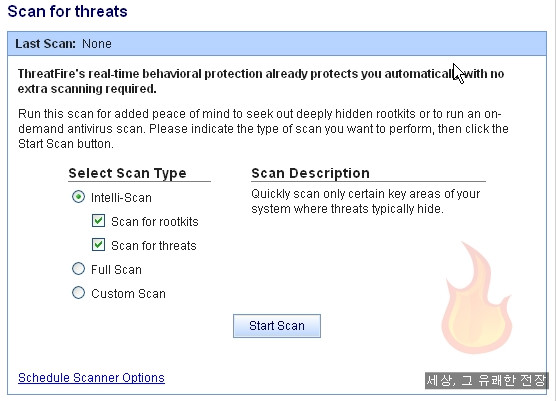Pick the Custom Scan radio option
Screen dimensions: 556x401
tap(78, 293)
